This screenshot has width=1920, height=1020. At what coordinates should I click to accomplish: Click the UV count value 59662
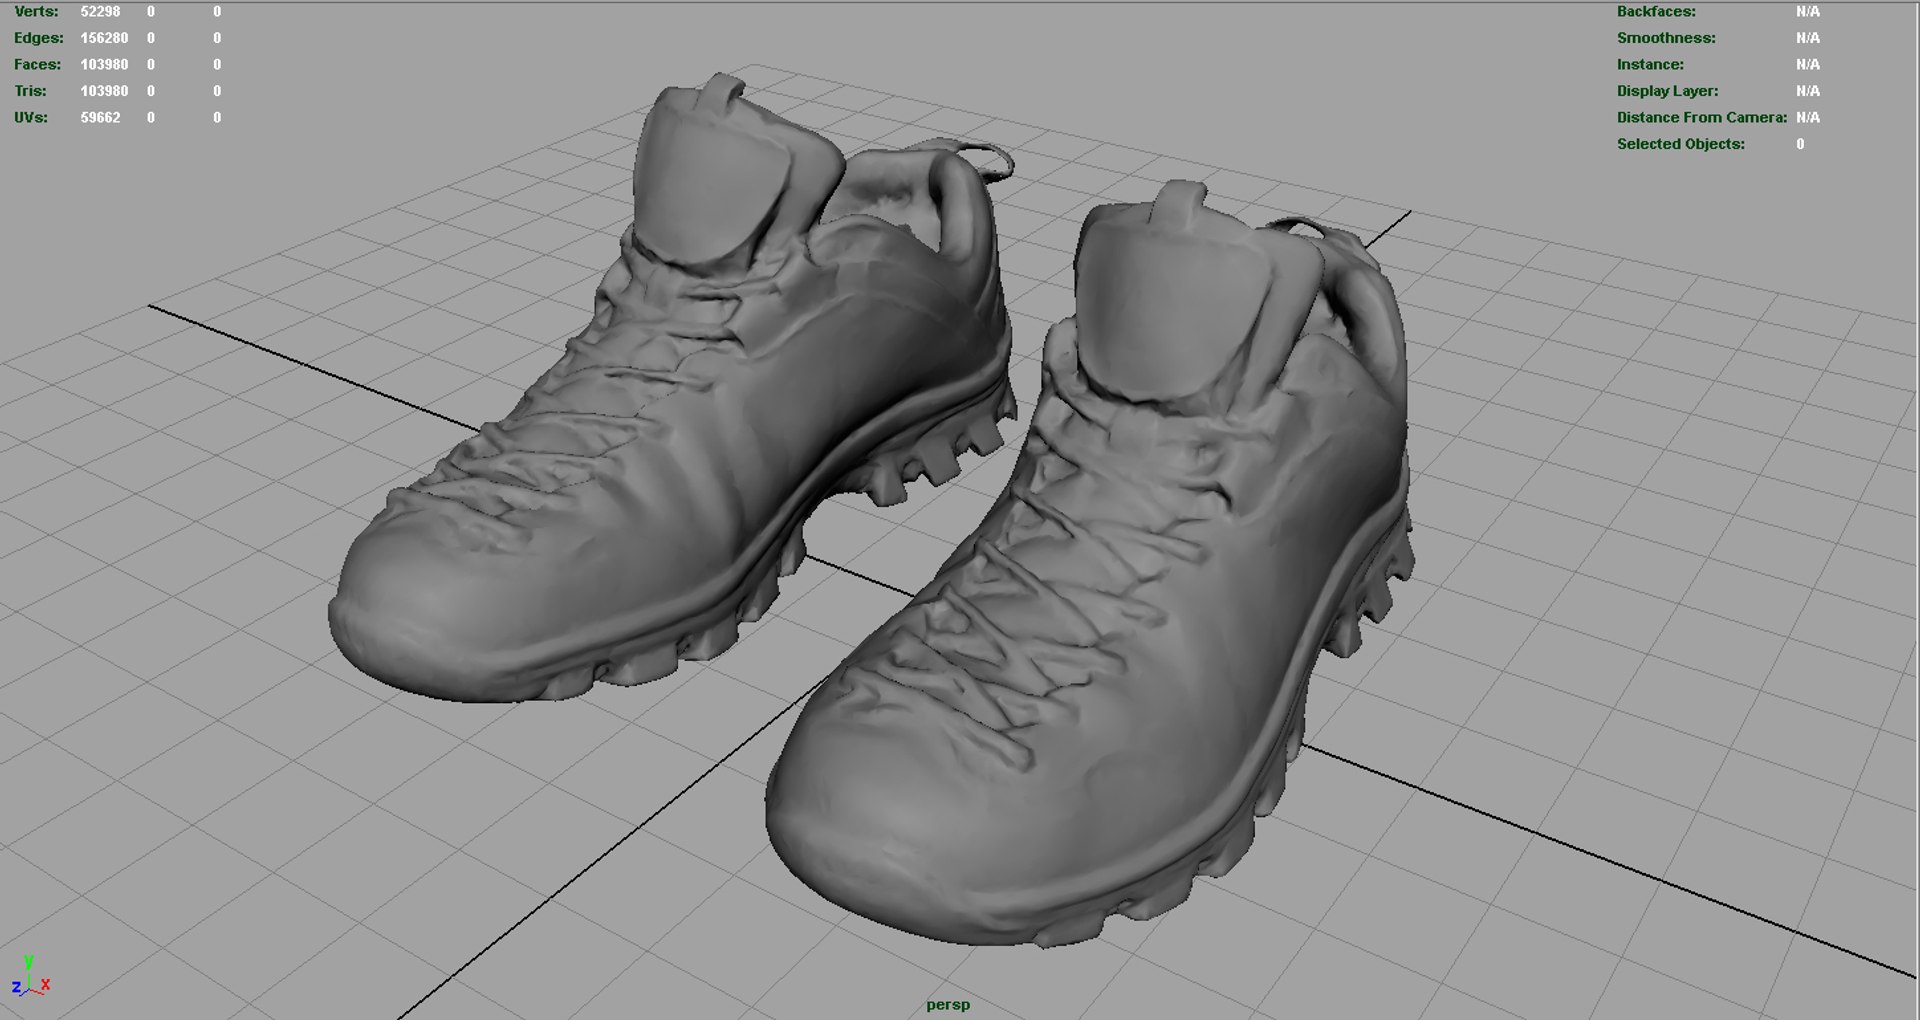(100, 117)
